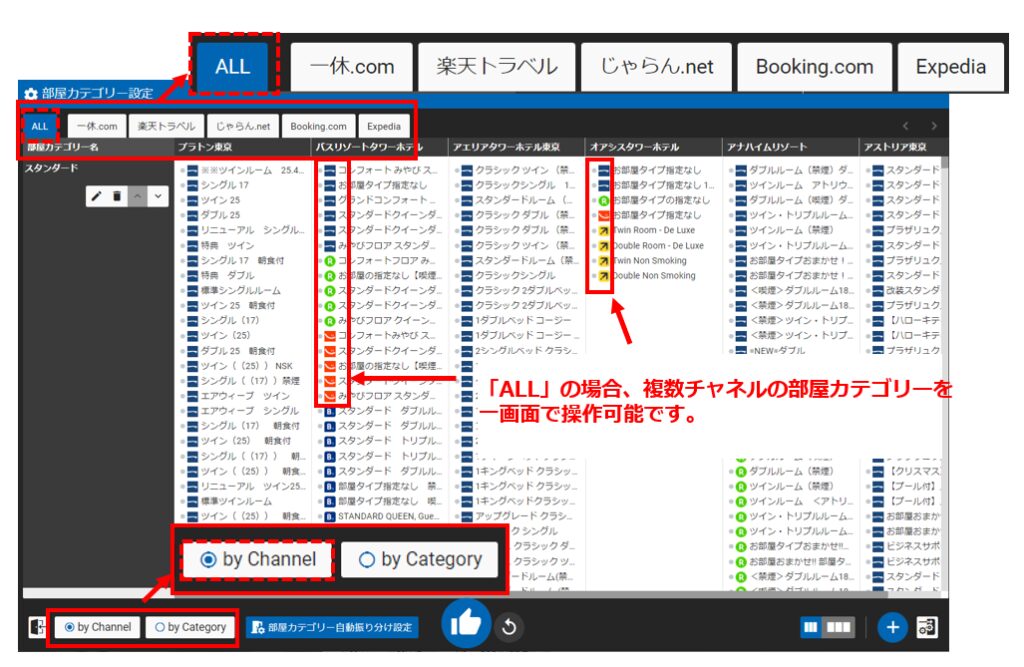This screenshot has width=1024, height=667.
Task: Select the small Expedia channel tab
Action: [x=384, y=127]
